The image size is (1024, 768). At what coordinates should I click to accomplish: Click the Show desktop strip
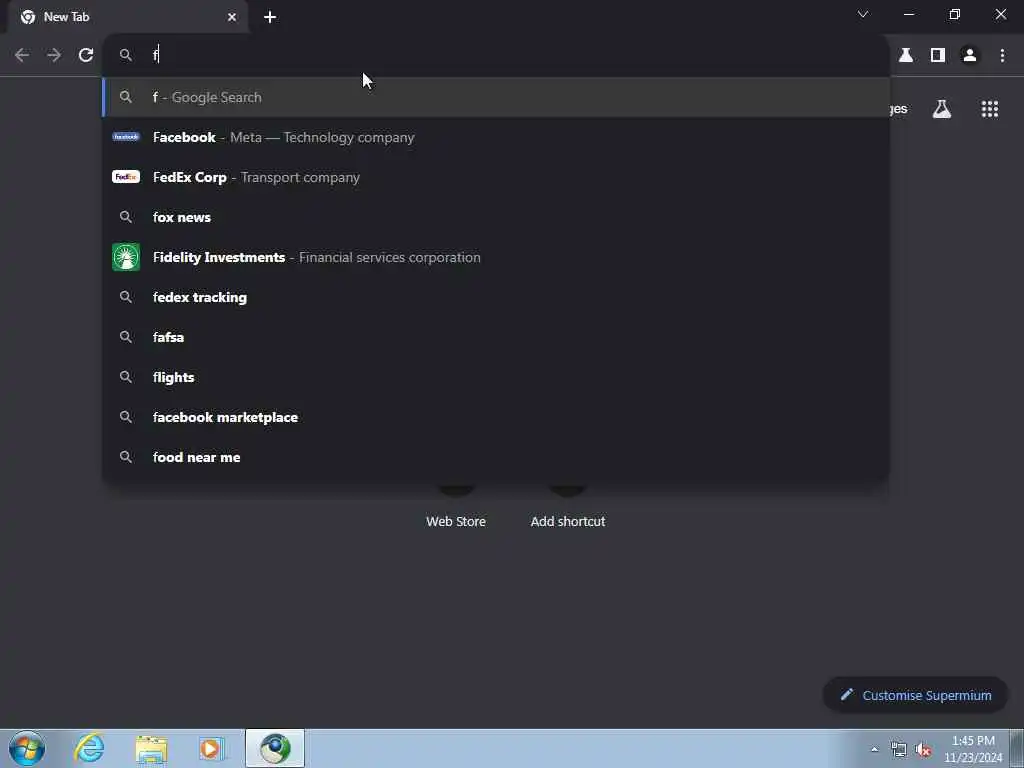1017,748
